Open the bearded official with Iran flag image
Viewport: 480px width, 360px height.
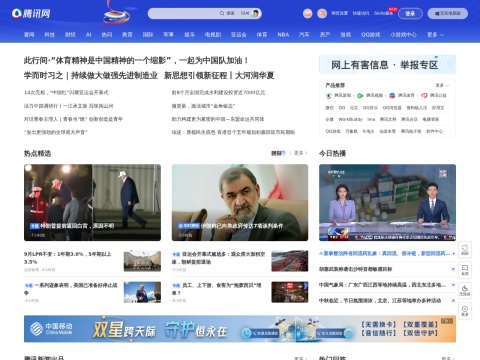(240, 202)
